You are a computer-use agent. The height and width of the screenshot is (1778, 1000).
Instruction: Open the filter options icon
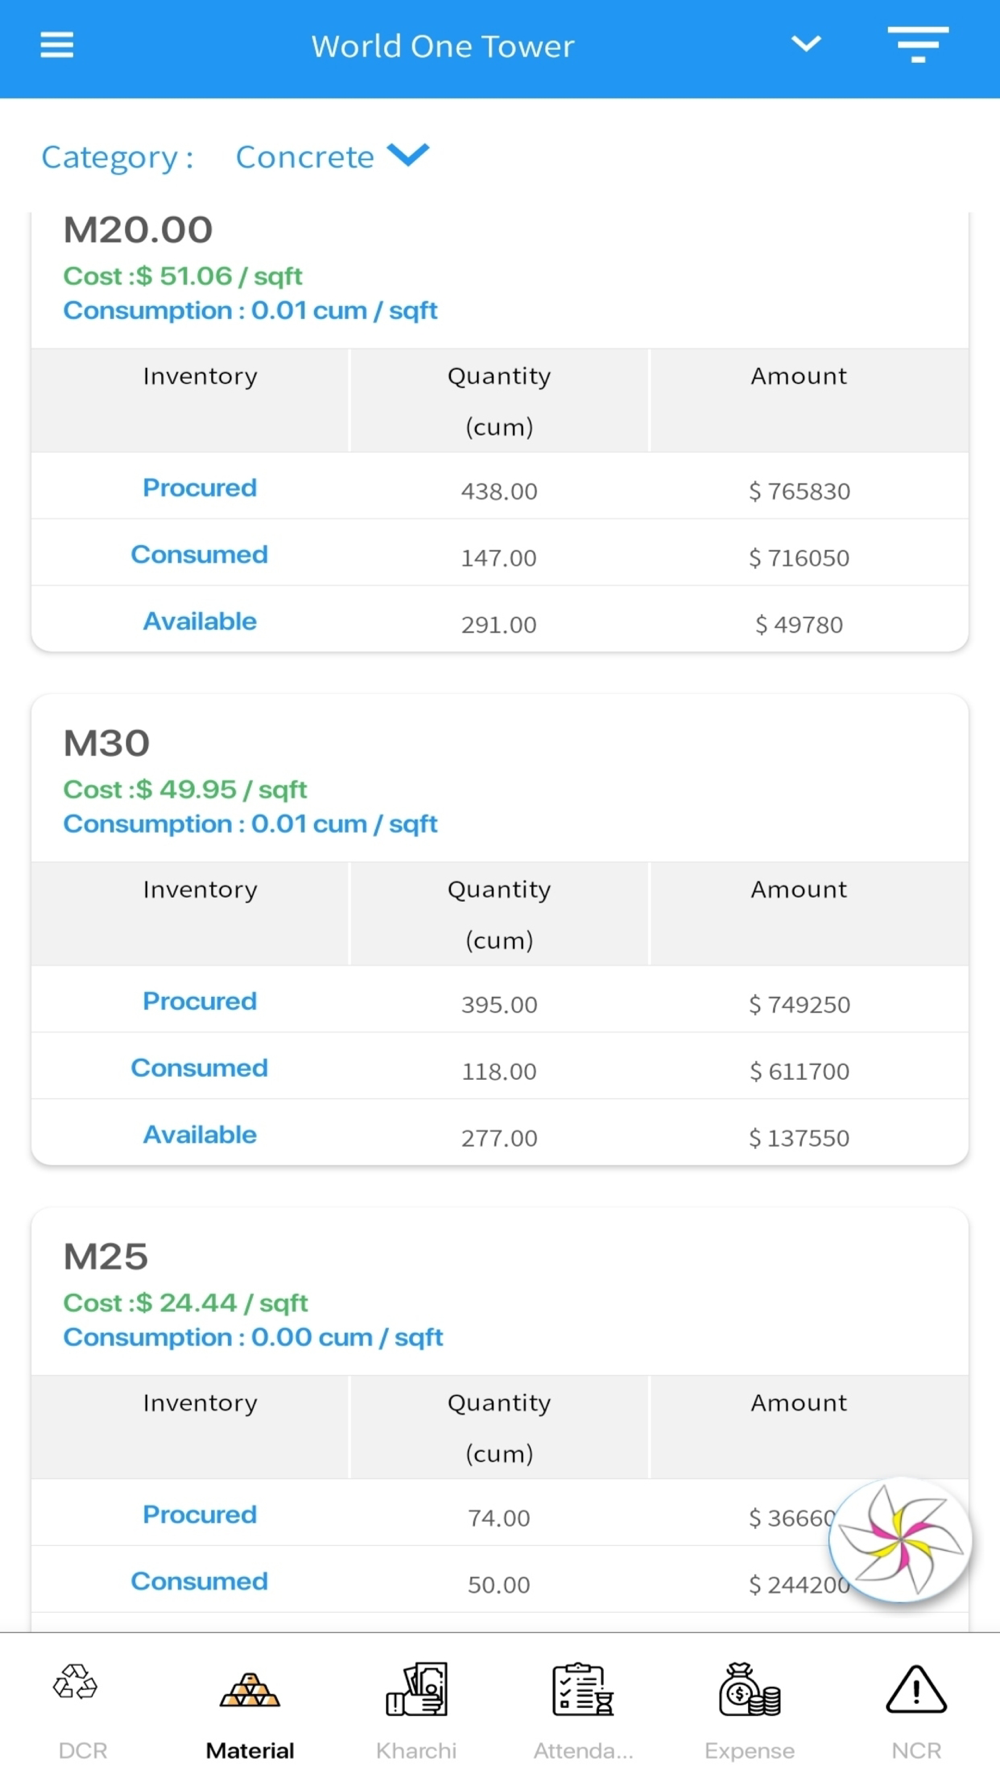(x=917, y=45)
